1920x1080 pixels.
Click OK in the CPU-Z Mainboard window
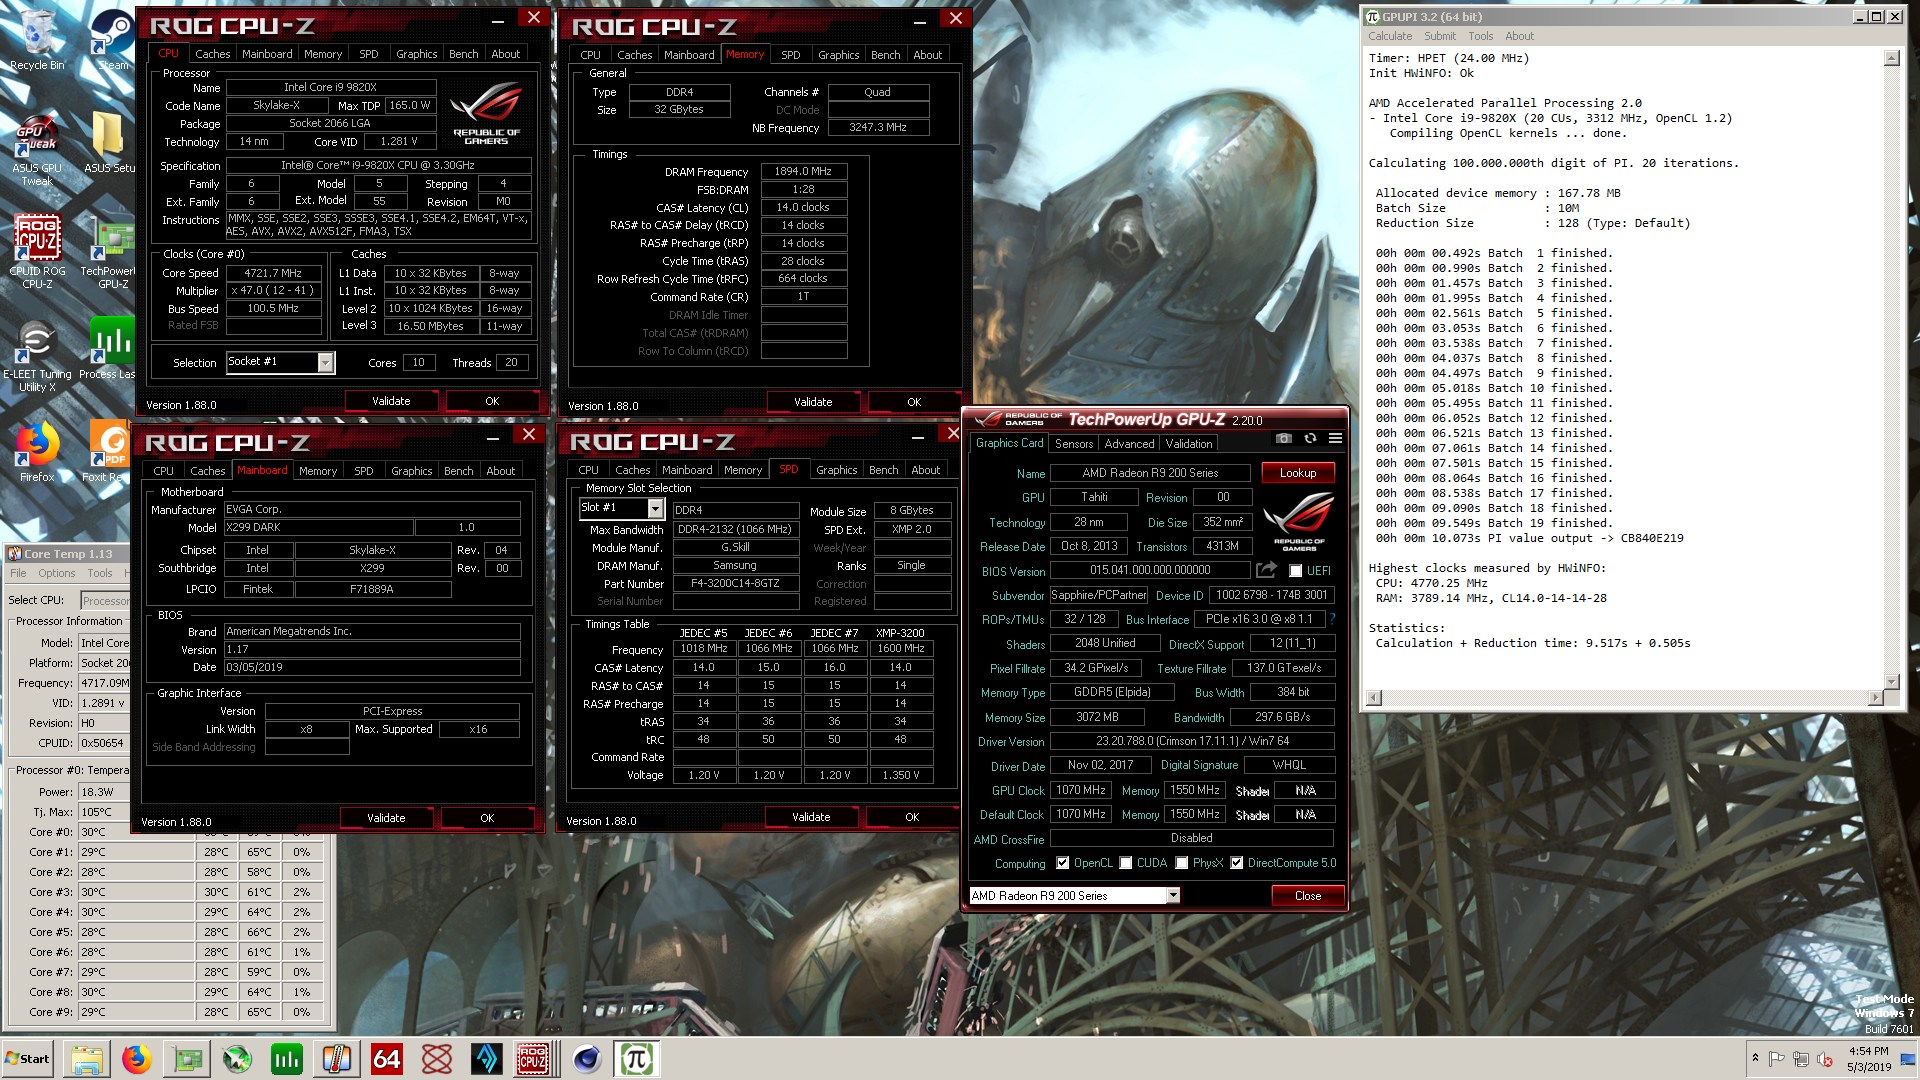pos(487,818)
